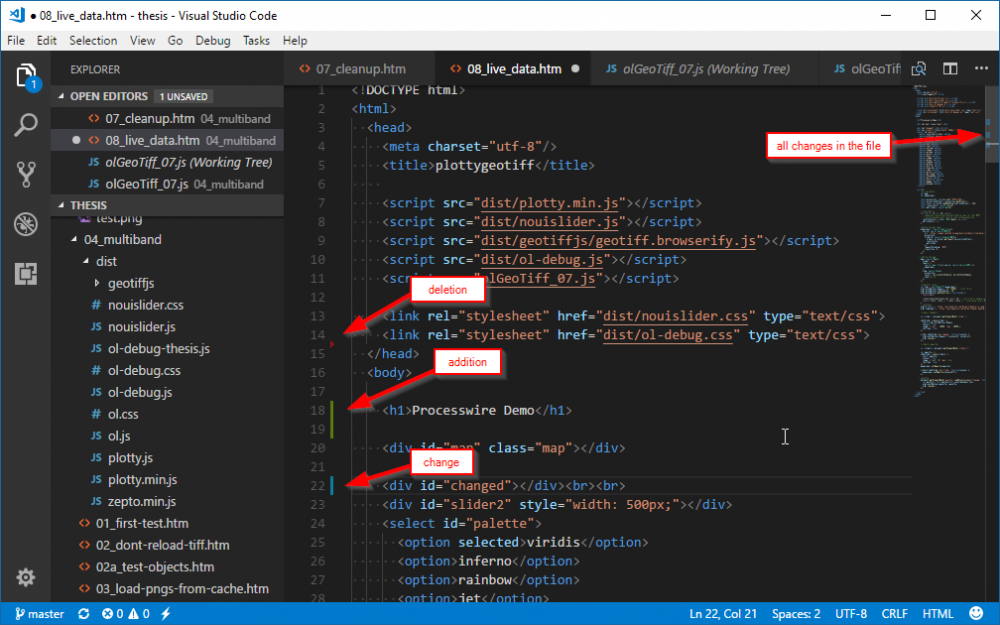Click the HTML language mode selector
Viewport: 1000px width, 625px height.
click(x=938, y=613)
